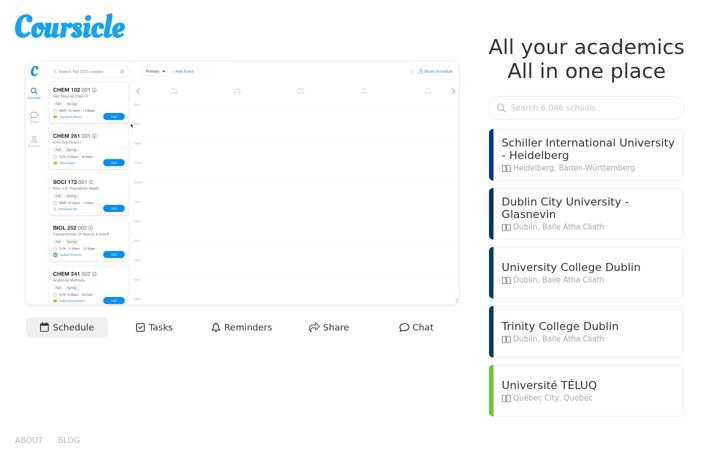Open the Schedule tab
Viewport: 720px width, 450px height.
[x=67, y=327]
